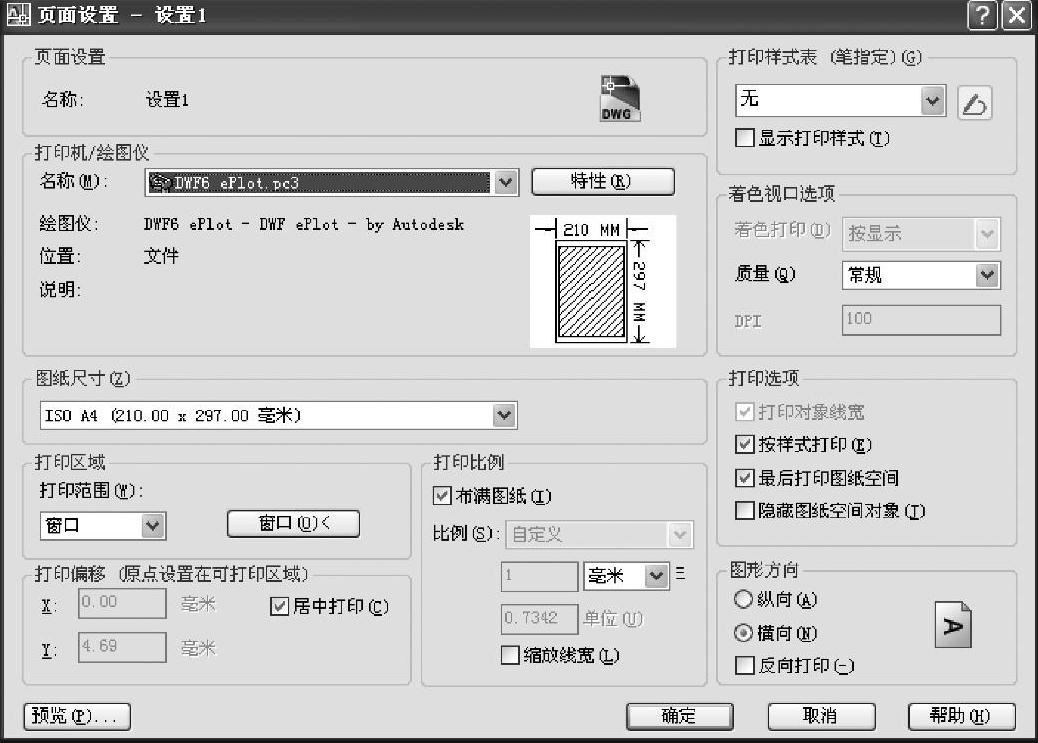Click the help question mark title button
Screen dimensions: 1038x743
pyautogui.click(x=982, y=15)
